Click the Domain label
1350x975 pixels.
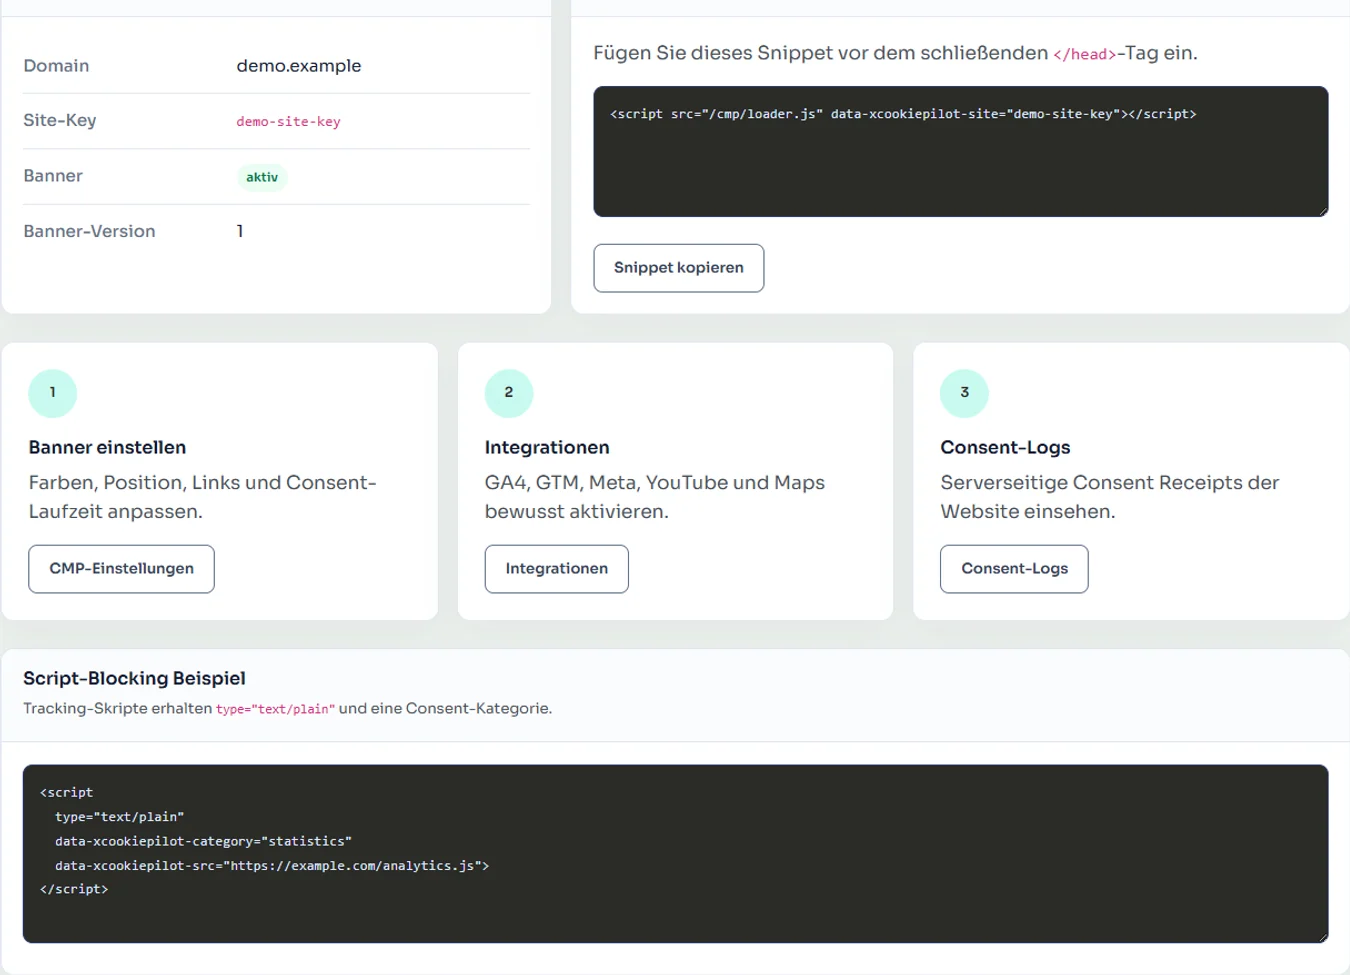coord(56,66)
